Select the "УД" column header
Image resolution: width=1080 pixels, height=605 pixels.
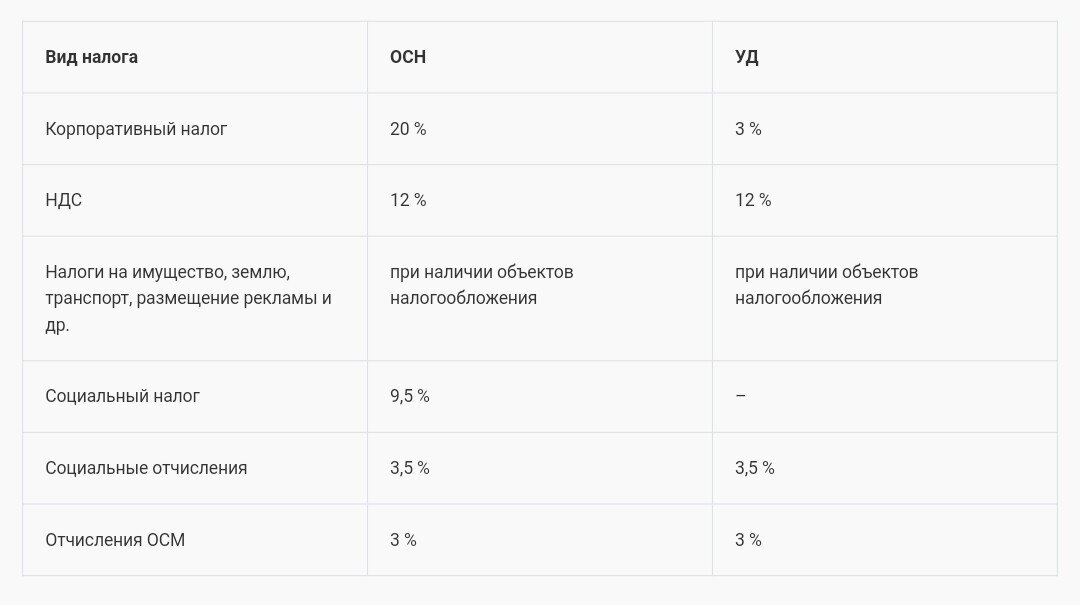(x=747, y=57)
